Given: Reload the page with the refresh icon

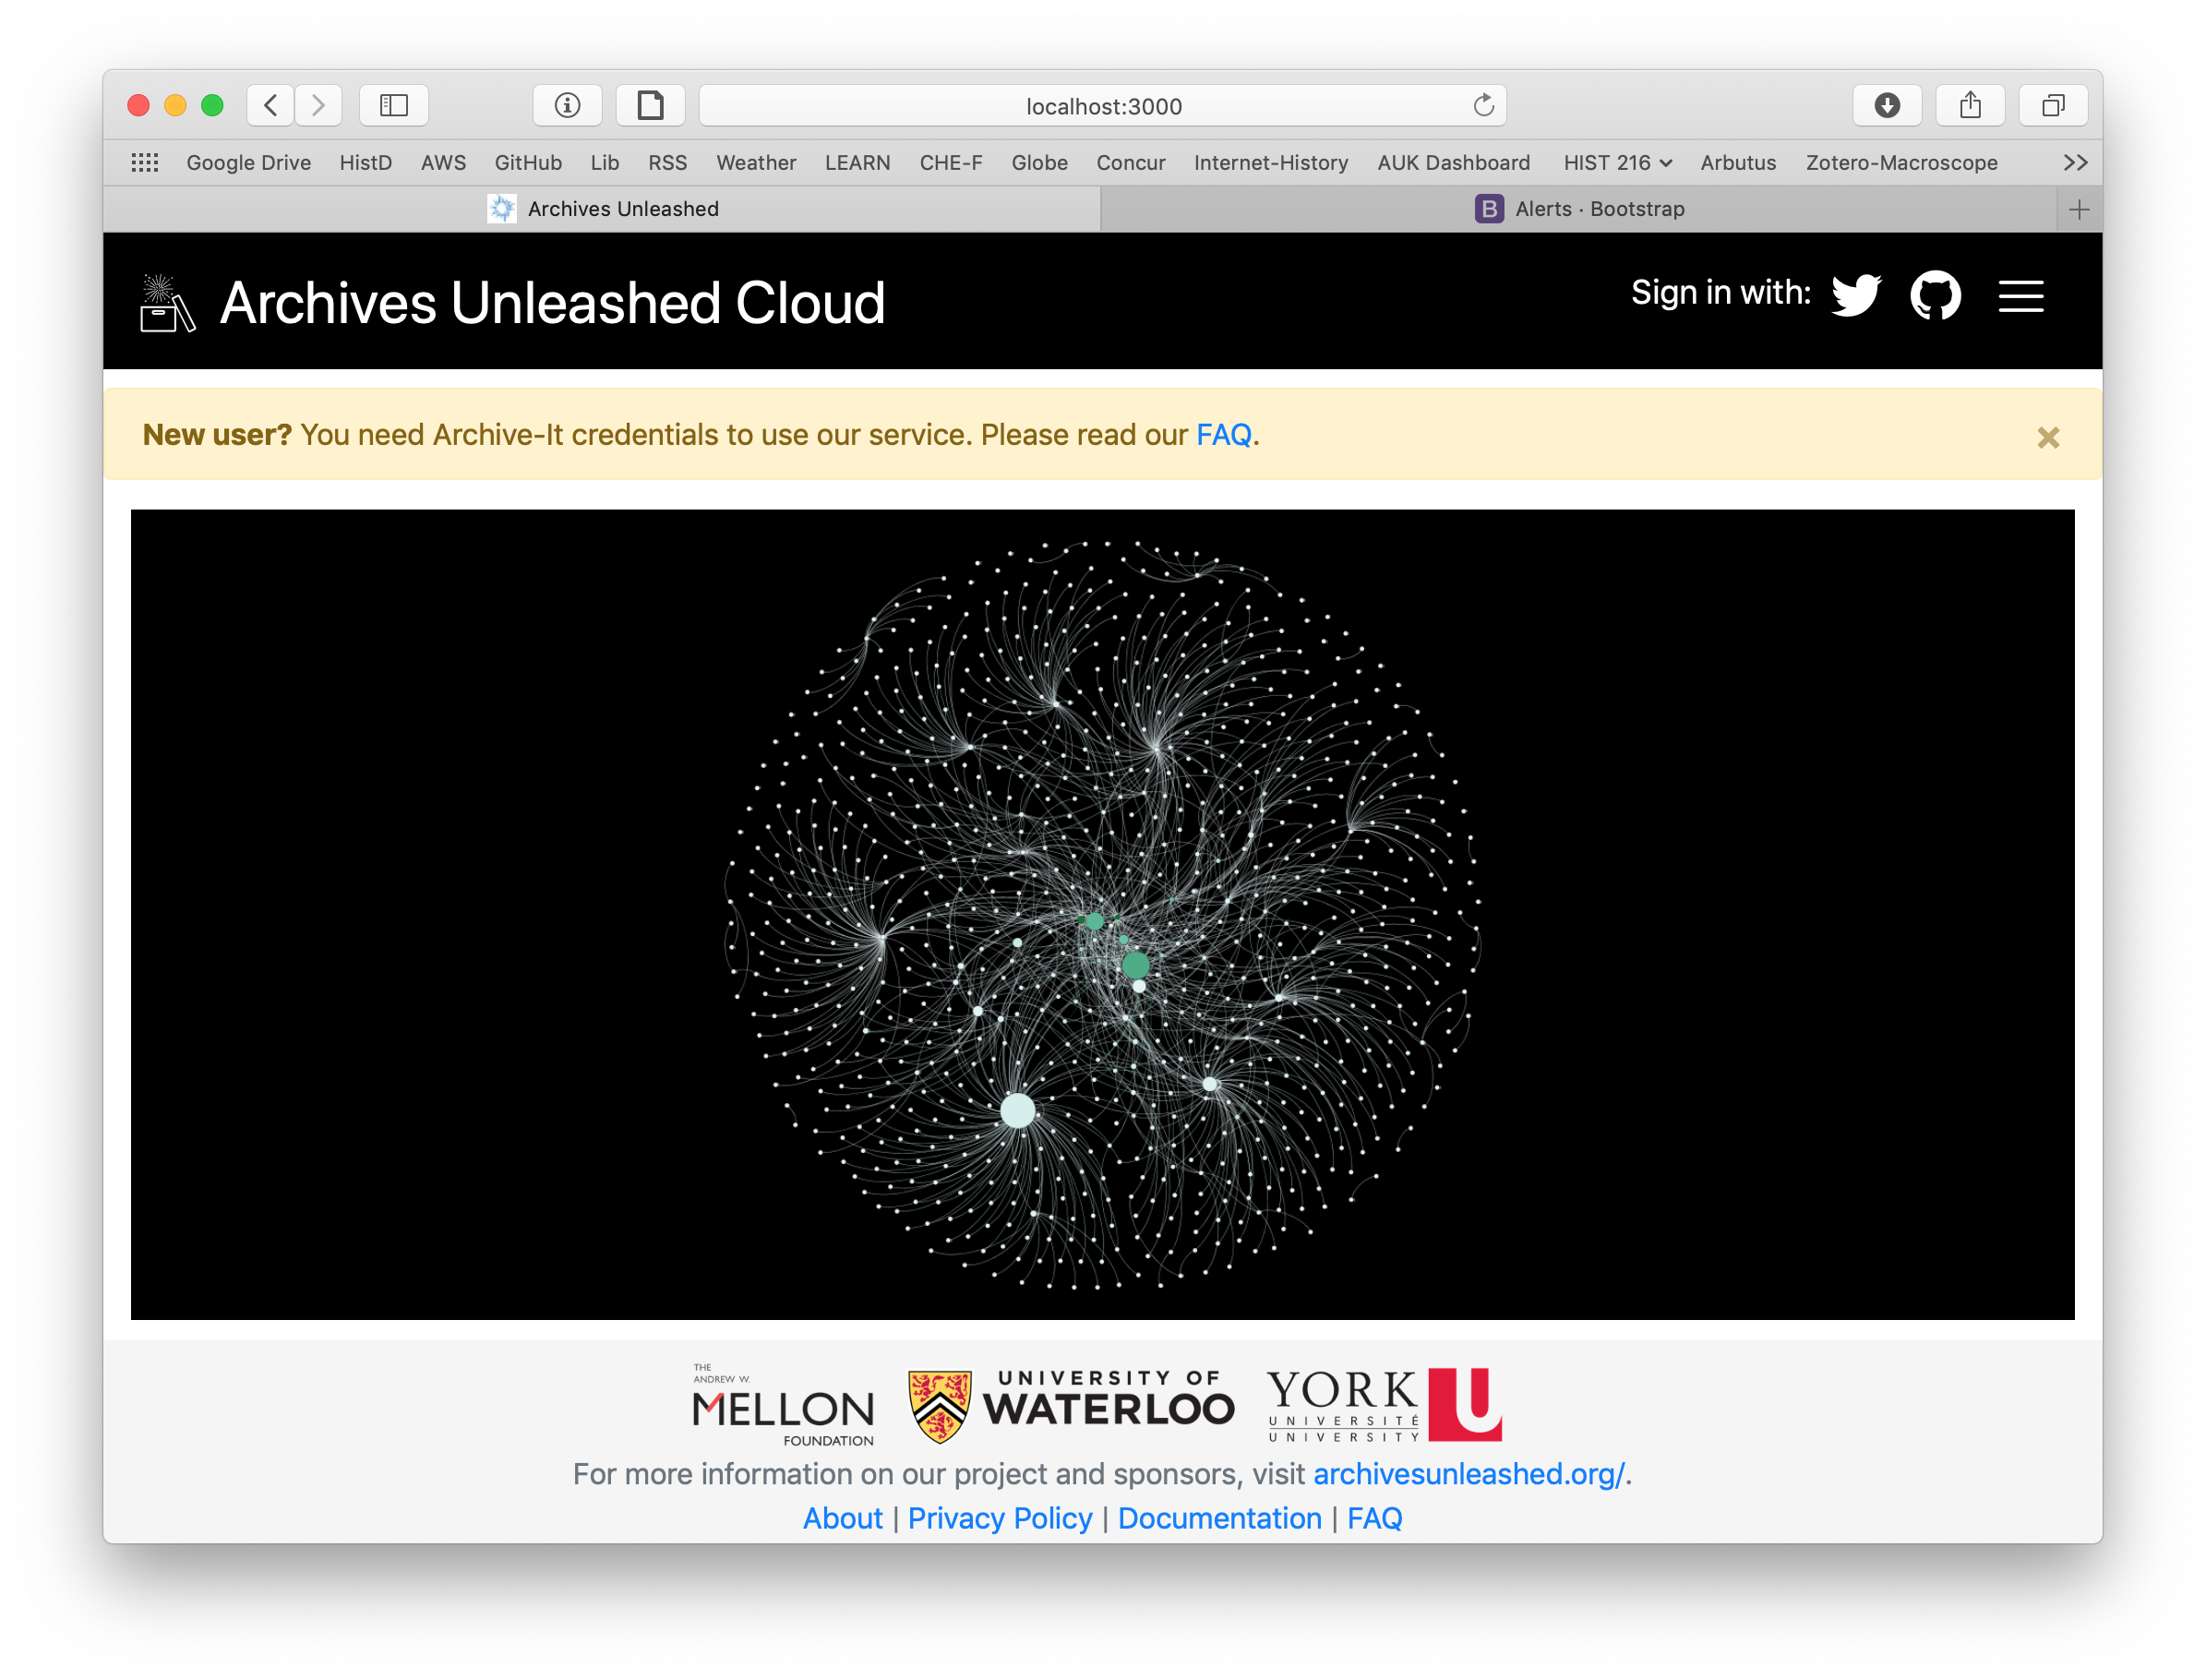Looking at the screenshot, I should [1483, 105].
